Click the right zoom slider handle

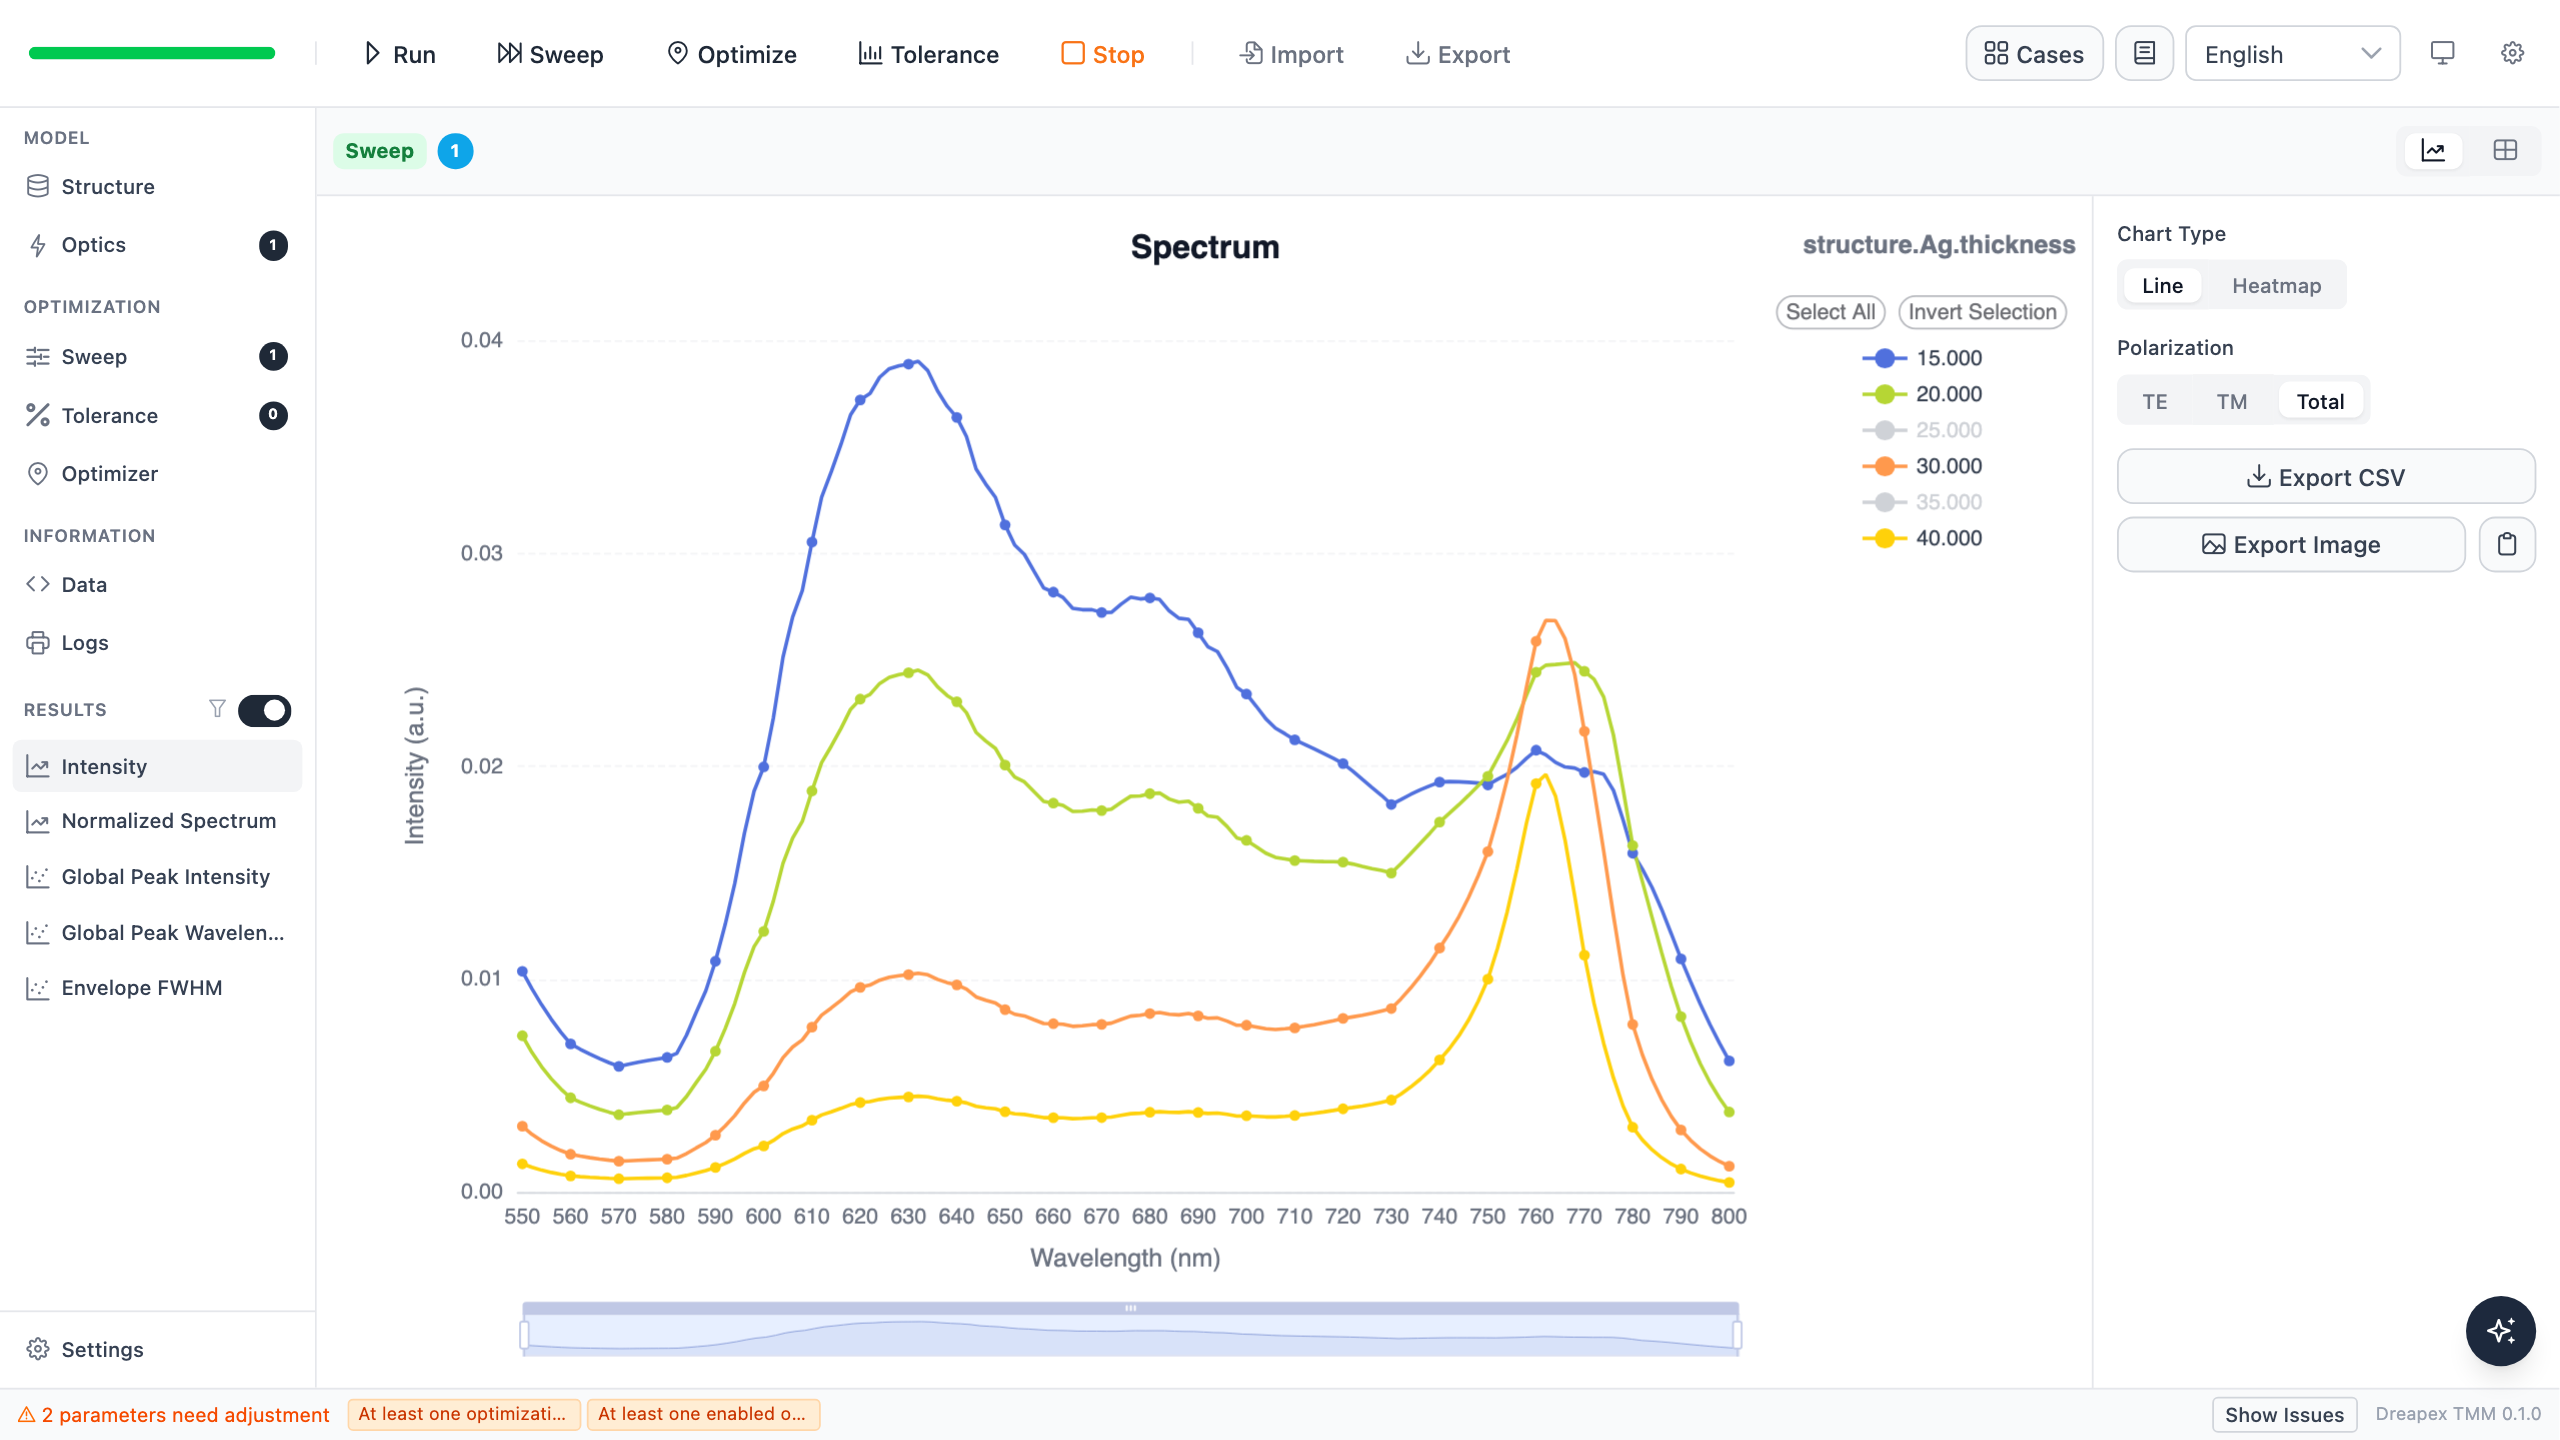pos(1737,1335)
